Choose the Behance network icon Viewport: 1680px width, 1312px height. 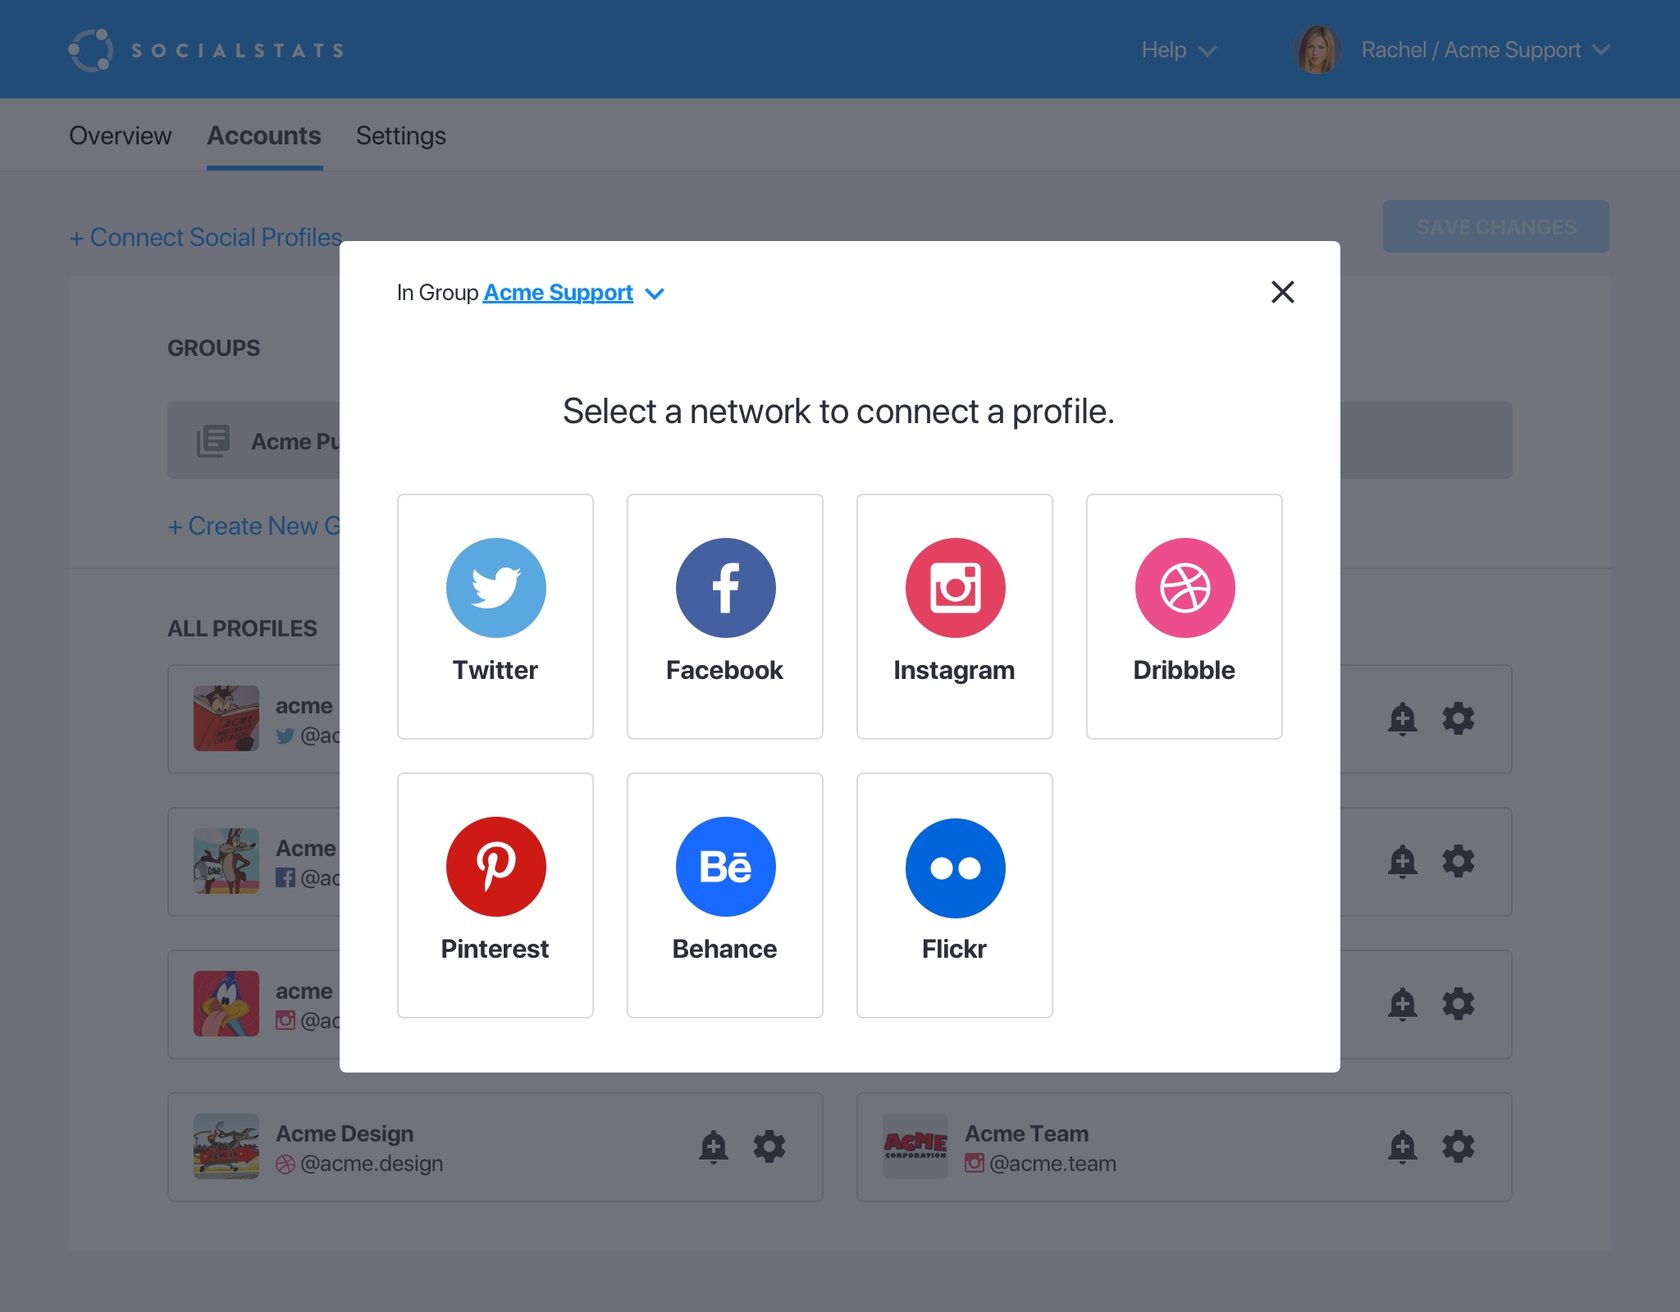tap(725, 867)
